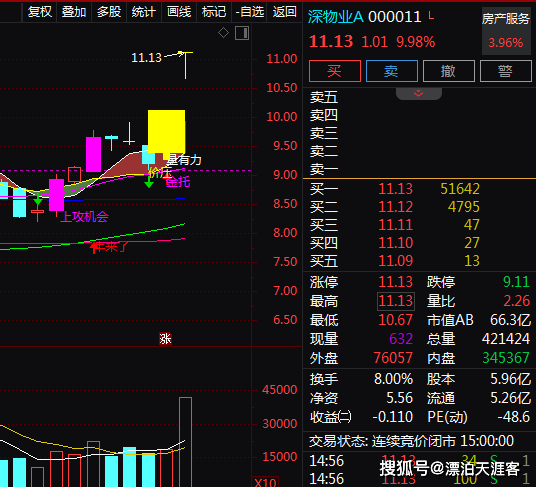Image resolution: width=536 pixels, height=487 pixels.
Task: Click the large yellow candlestick
Action: coord(166,132)
